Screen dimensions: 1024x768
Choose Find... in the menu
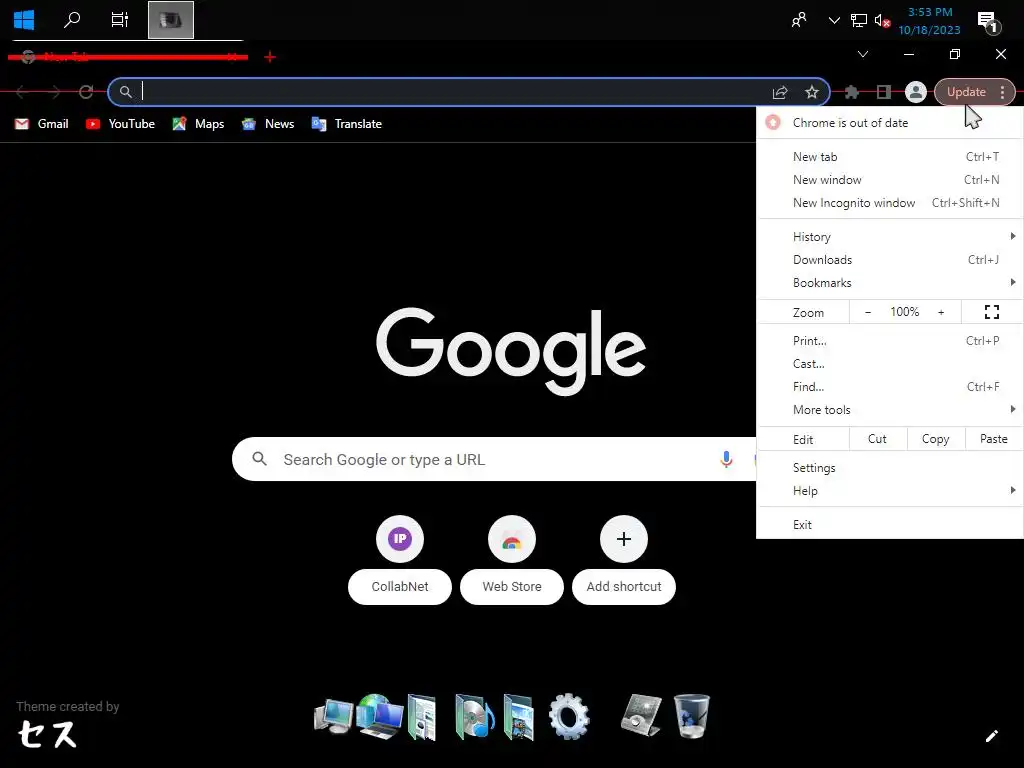tap(889, 387)
